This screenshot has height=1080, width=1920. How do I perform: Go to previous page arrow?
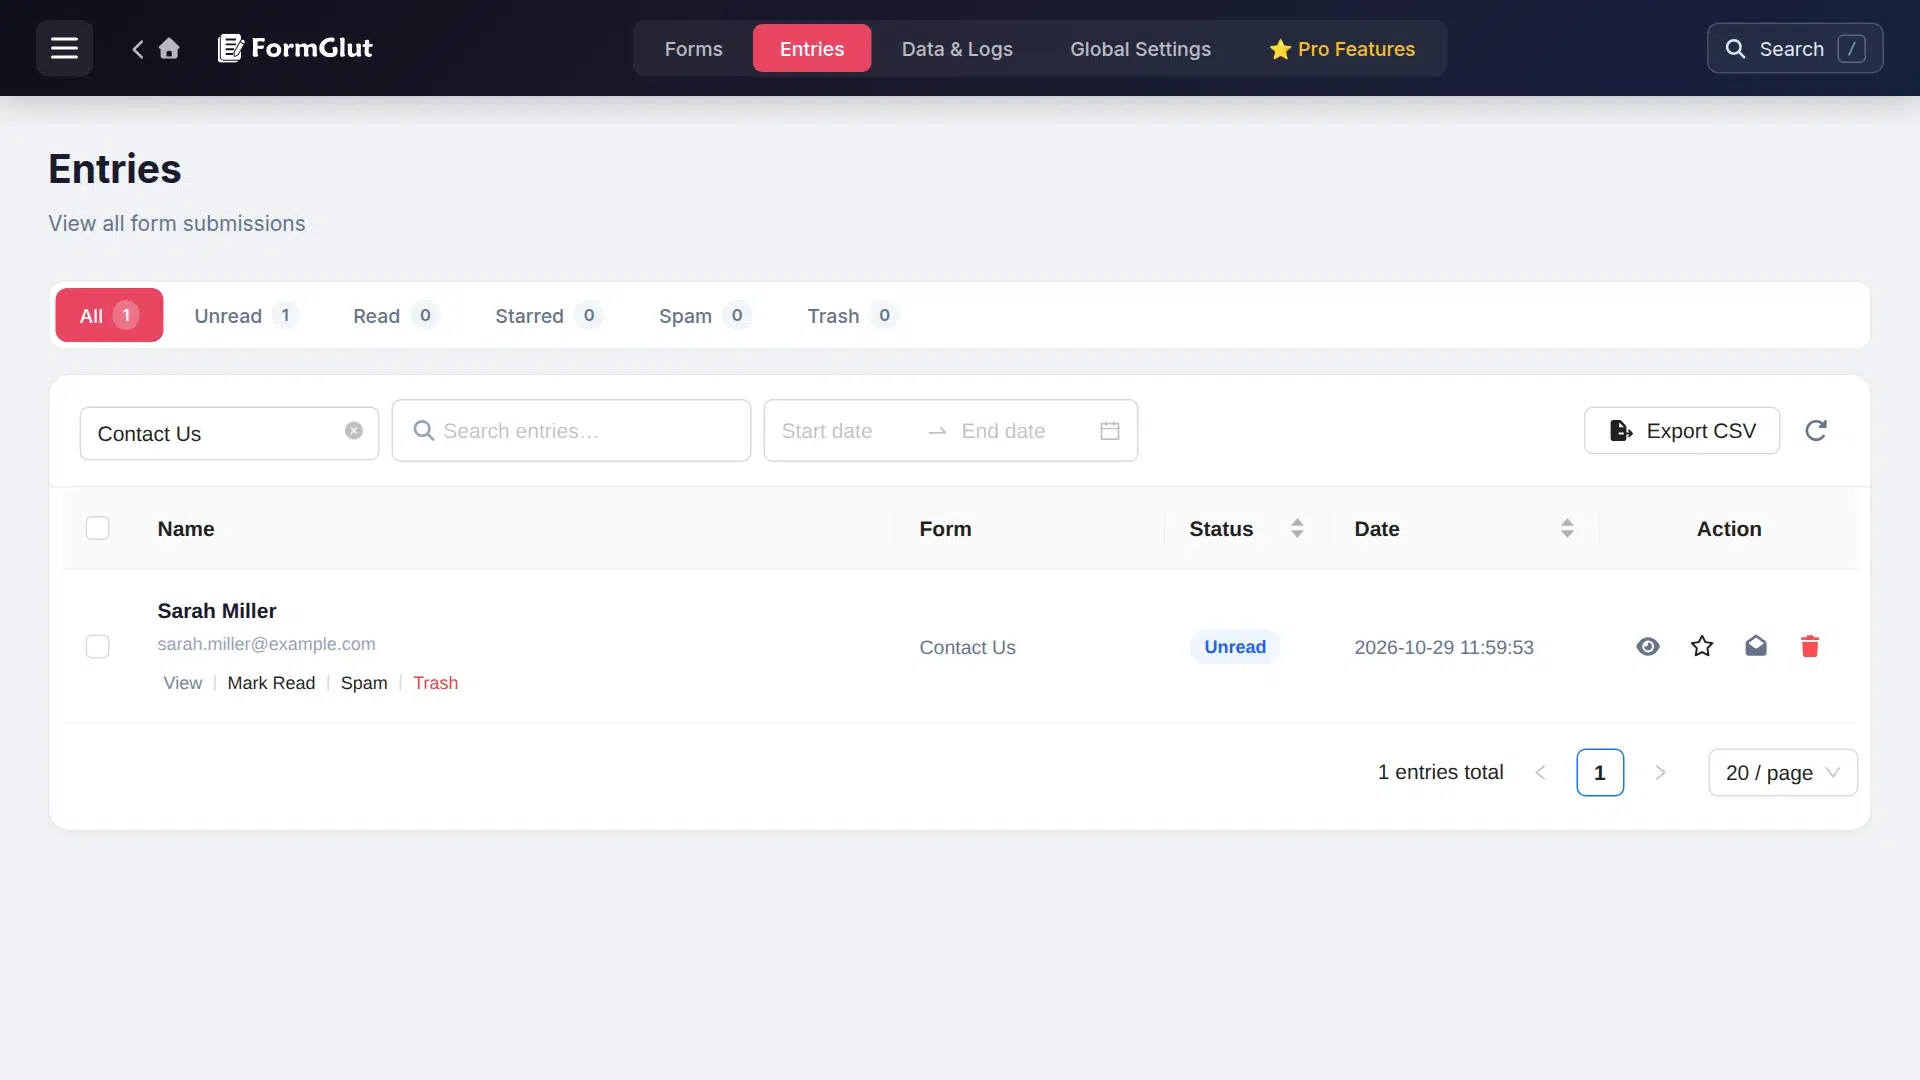coord(1540,773)
